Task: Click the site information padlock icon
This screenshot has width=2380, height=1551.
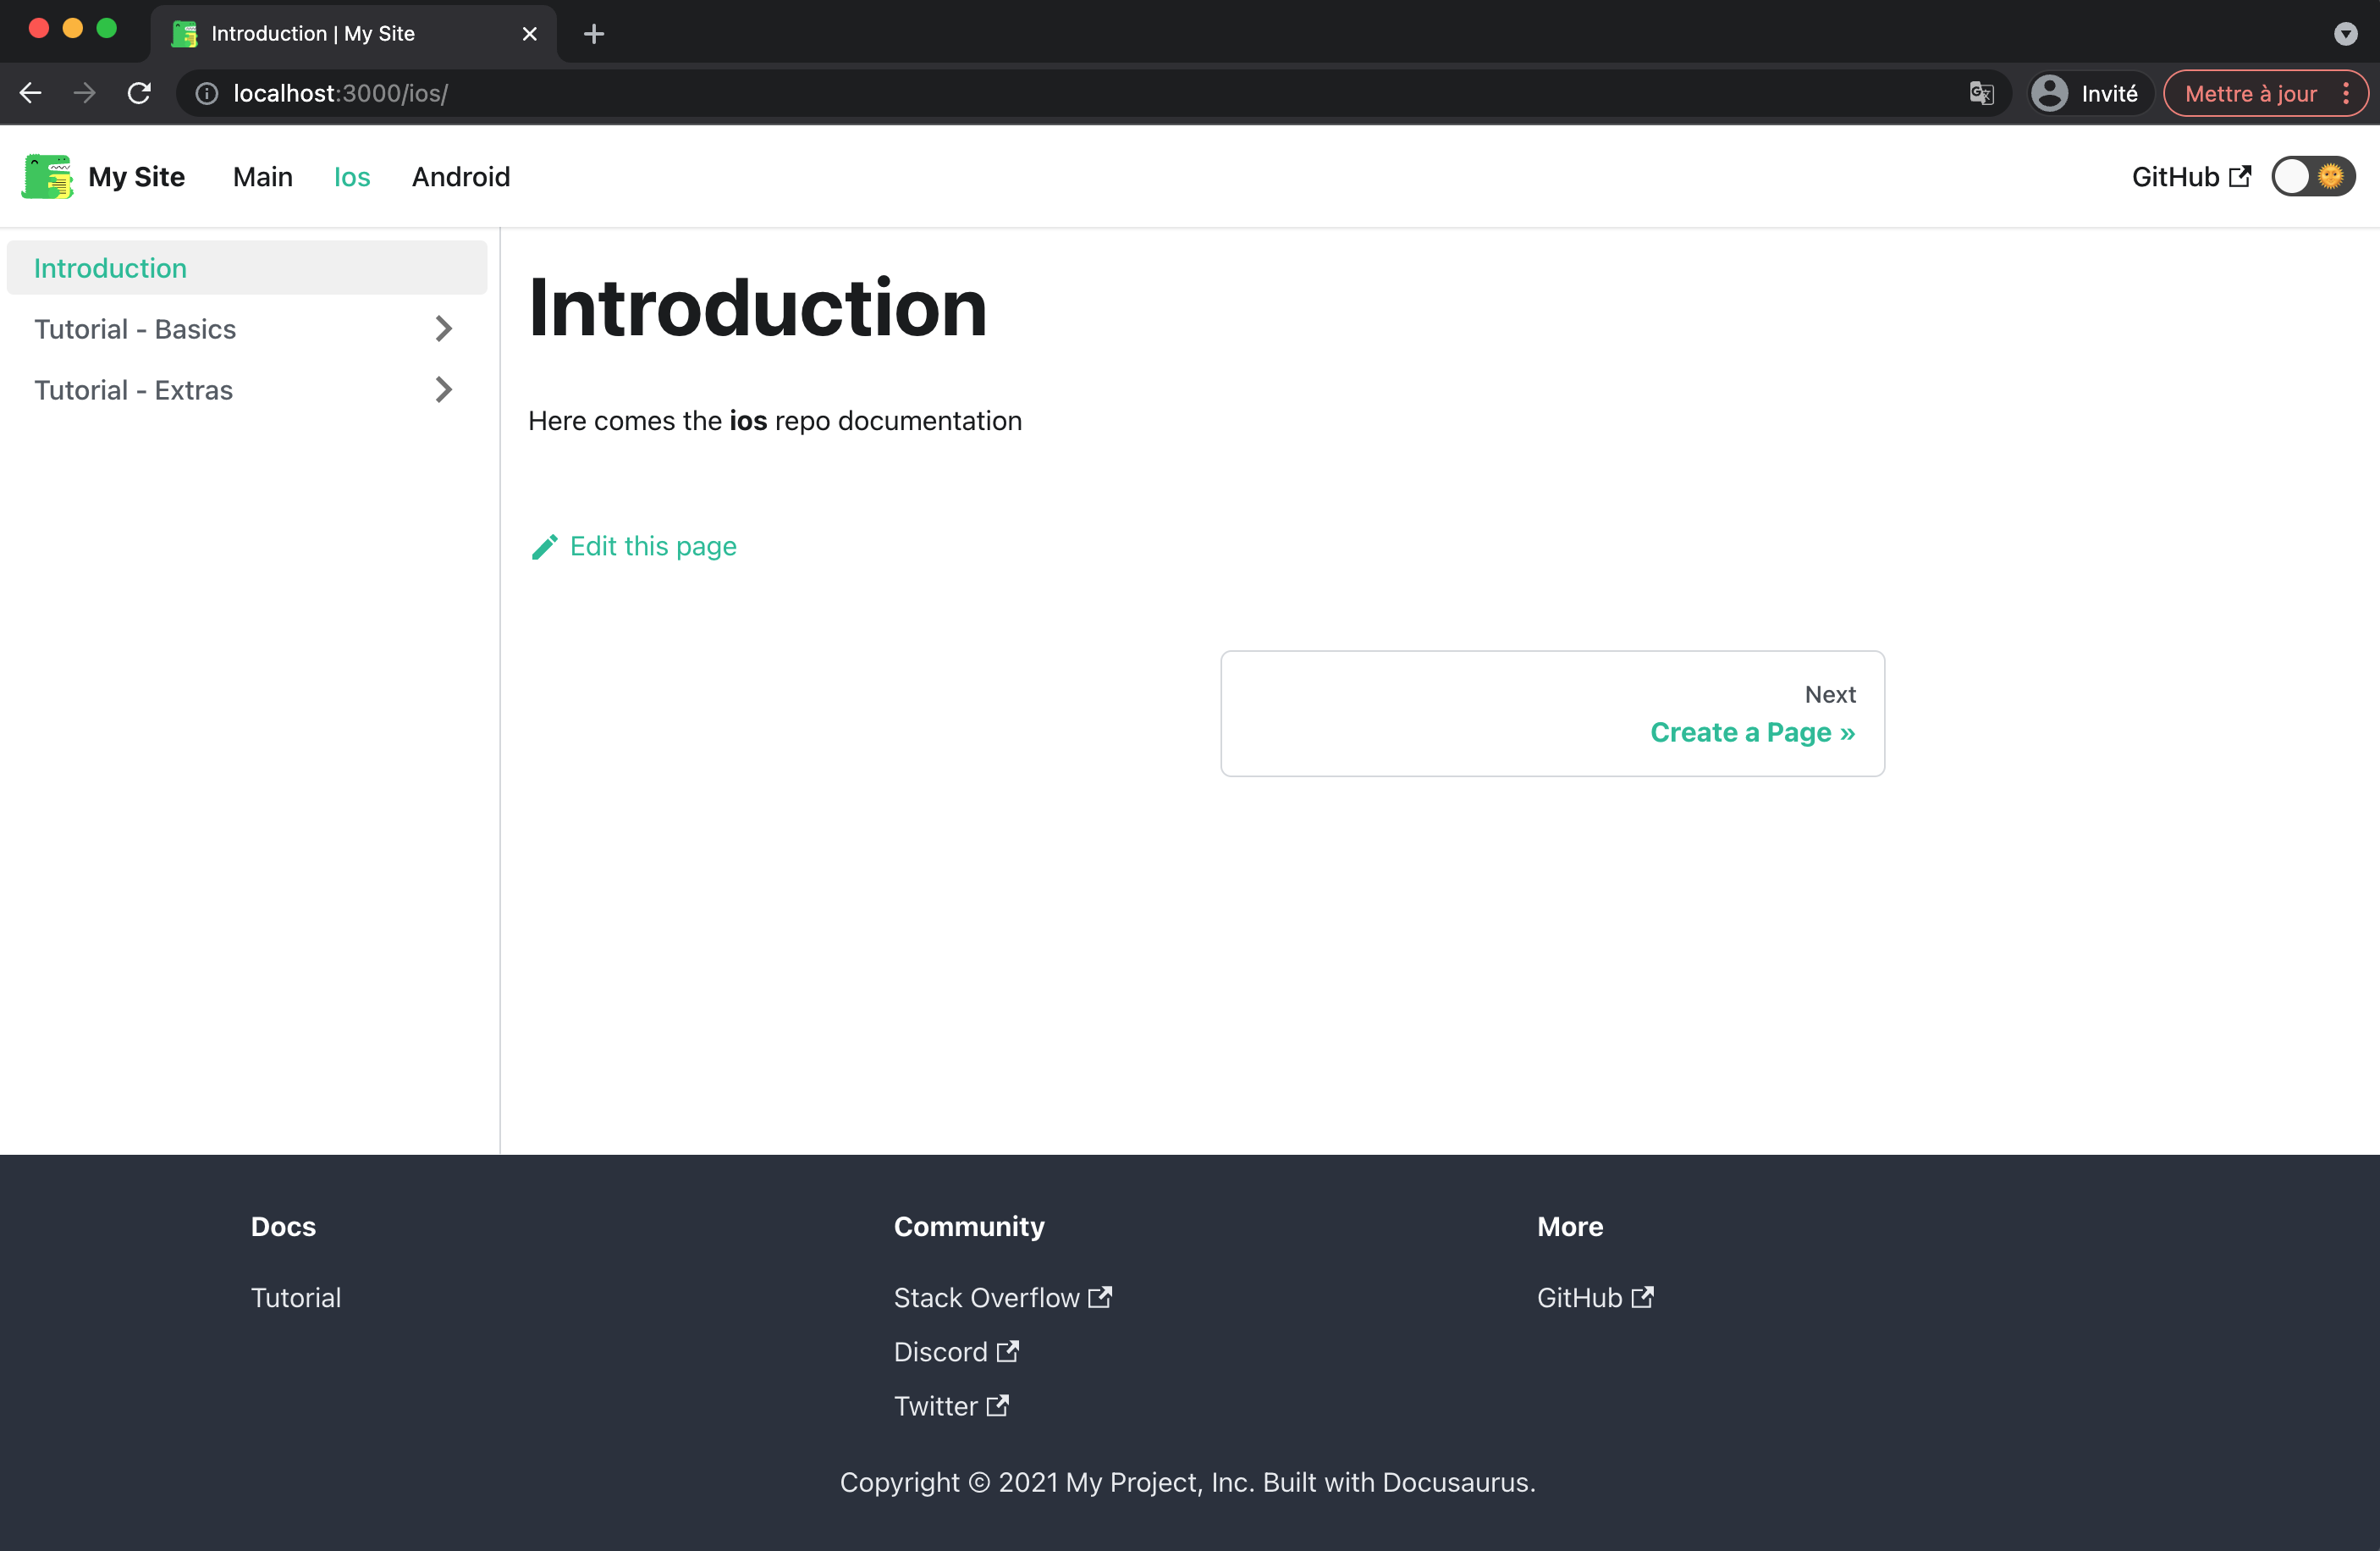Action: click(x=206, y=93)
